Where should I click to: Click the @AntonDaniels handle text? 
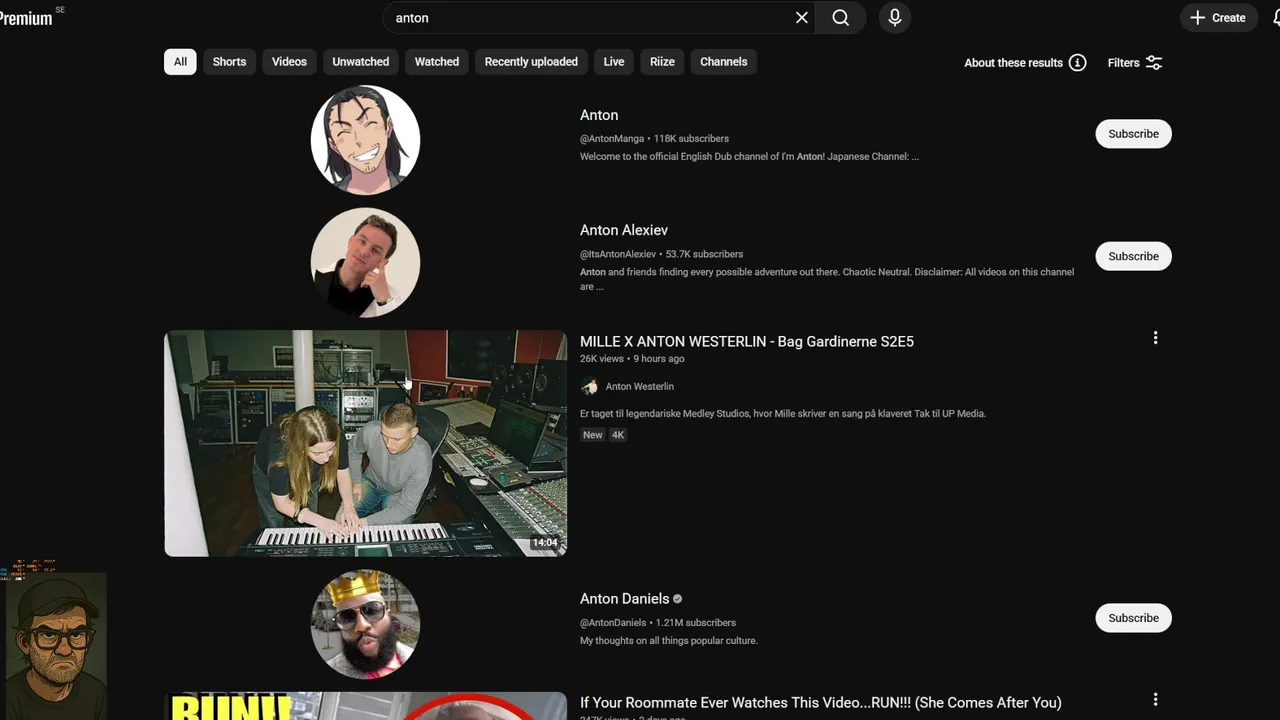click(613, 623)
